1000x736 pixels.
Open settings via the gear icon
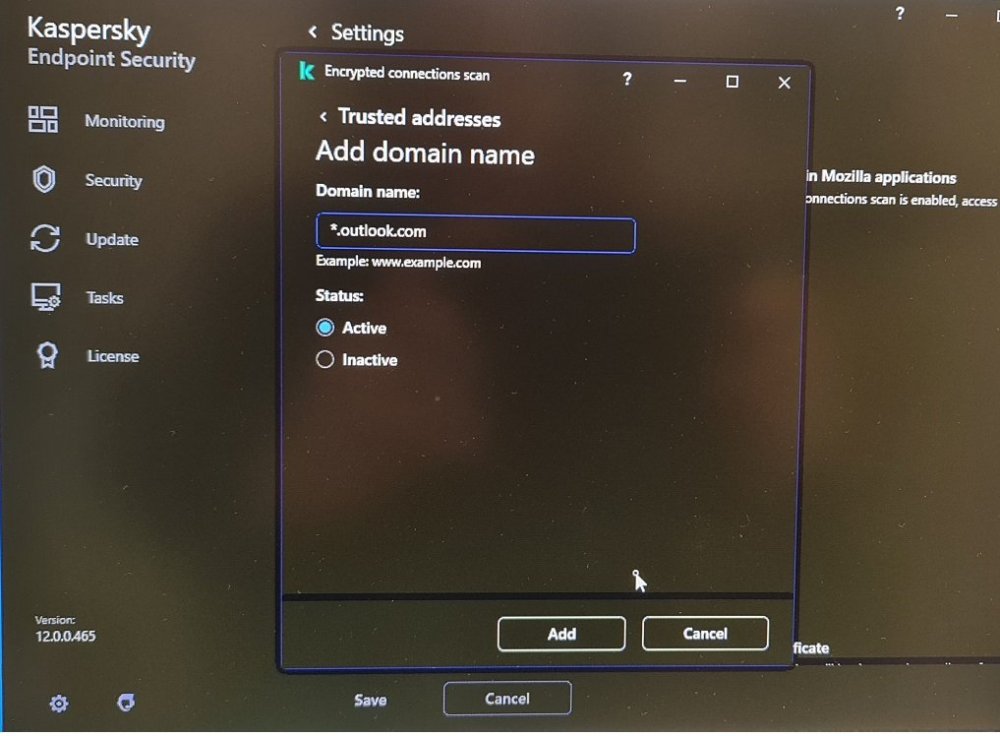coord(59,703)
